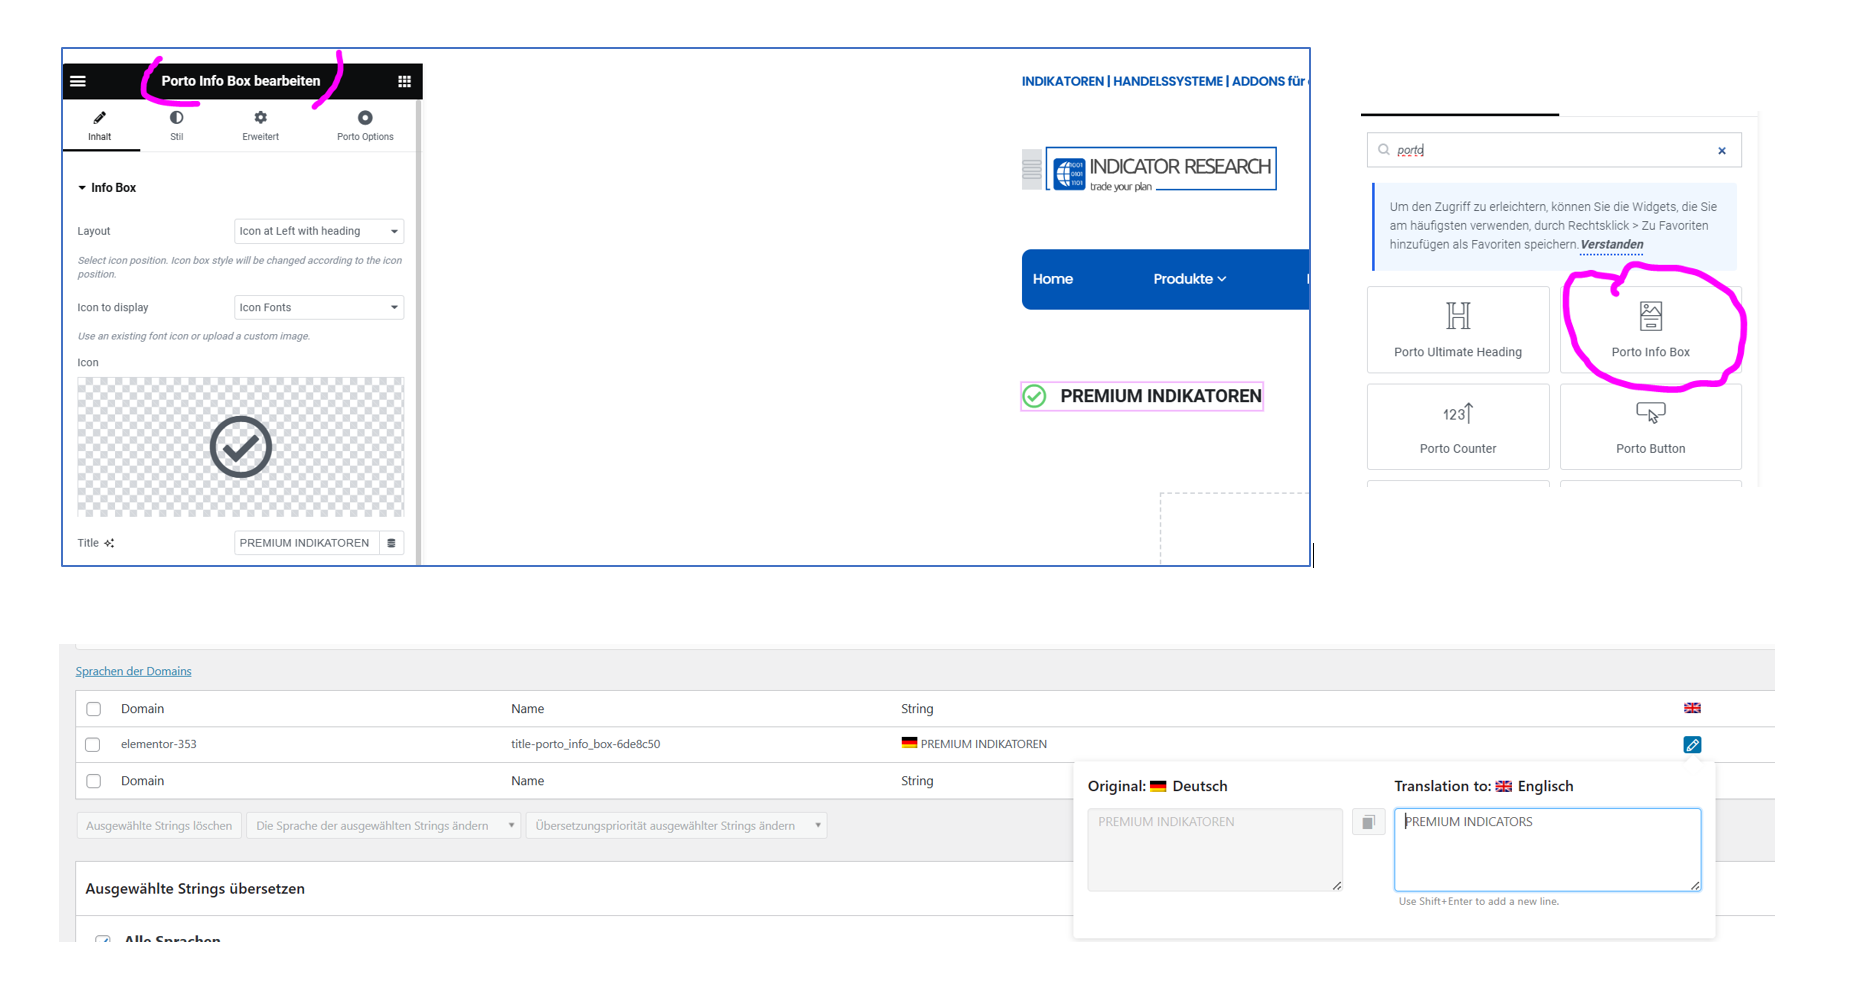Select the Porto Button widget
The height and width of the screenshot is (992, 1856).
(x=1651, y=426)
